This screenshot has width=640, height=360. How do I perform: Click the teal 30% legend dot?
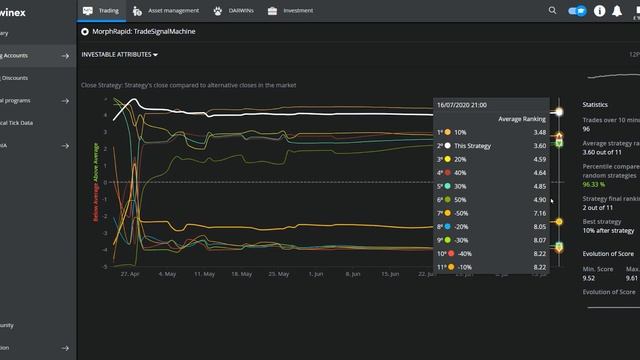(x=448, y=186)
